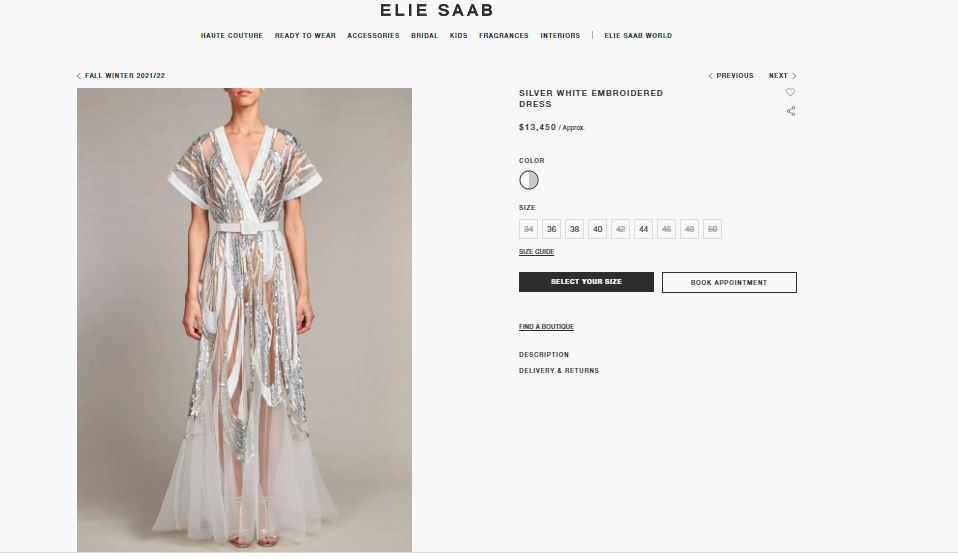This screenshot has width=958, height=559.
Task: Select size 36
Action: point(551,229)
